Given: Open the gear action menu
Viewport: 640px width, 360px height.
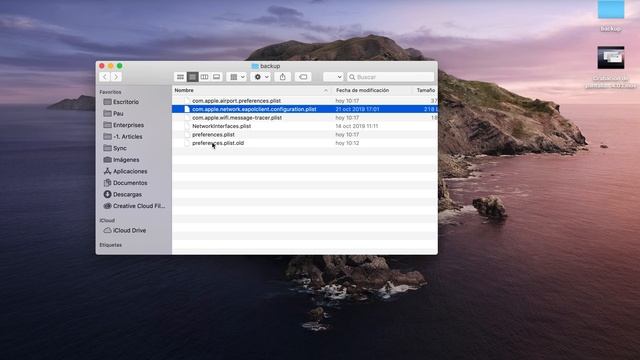Looking at the screenshot, I should 261,77.
